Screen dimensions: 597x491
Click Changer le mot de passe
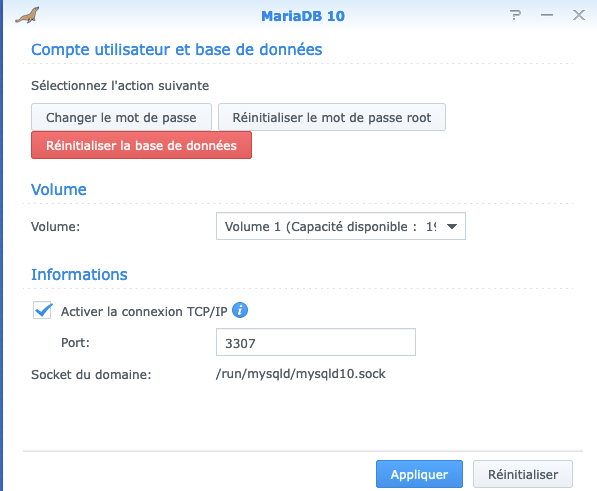point(121,117)
